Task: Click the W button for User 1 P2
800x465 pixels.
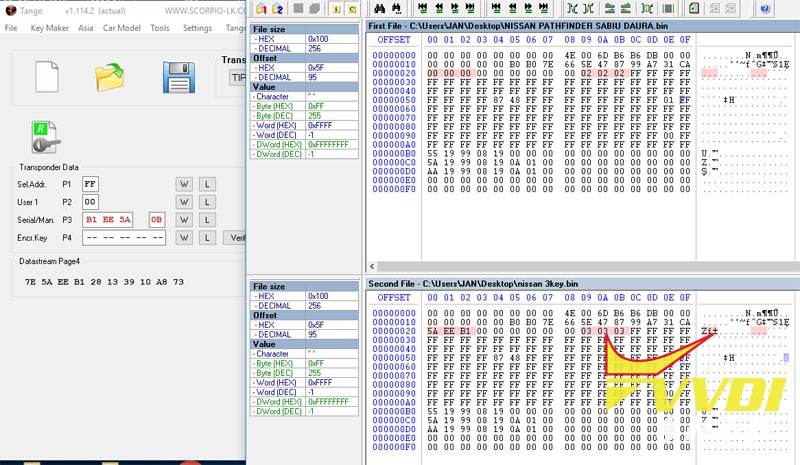Action: point(184,202)
